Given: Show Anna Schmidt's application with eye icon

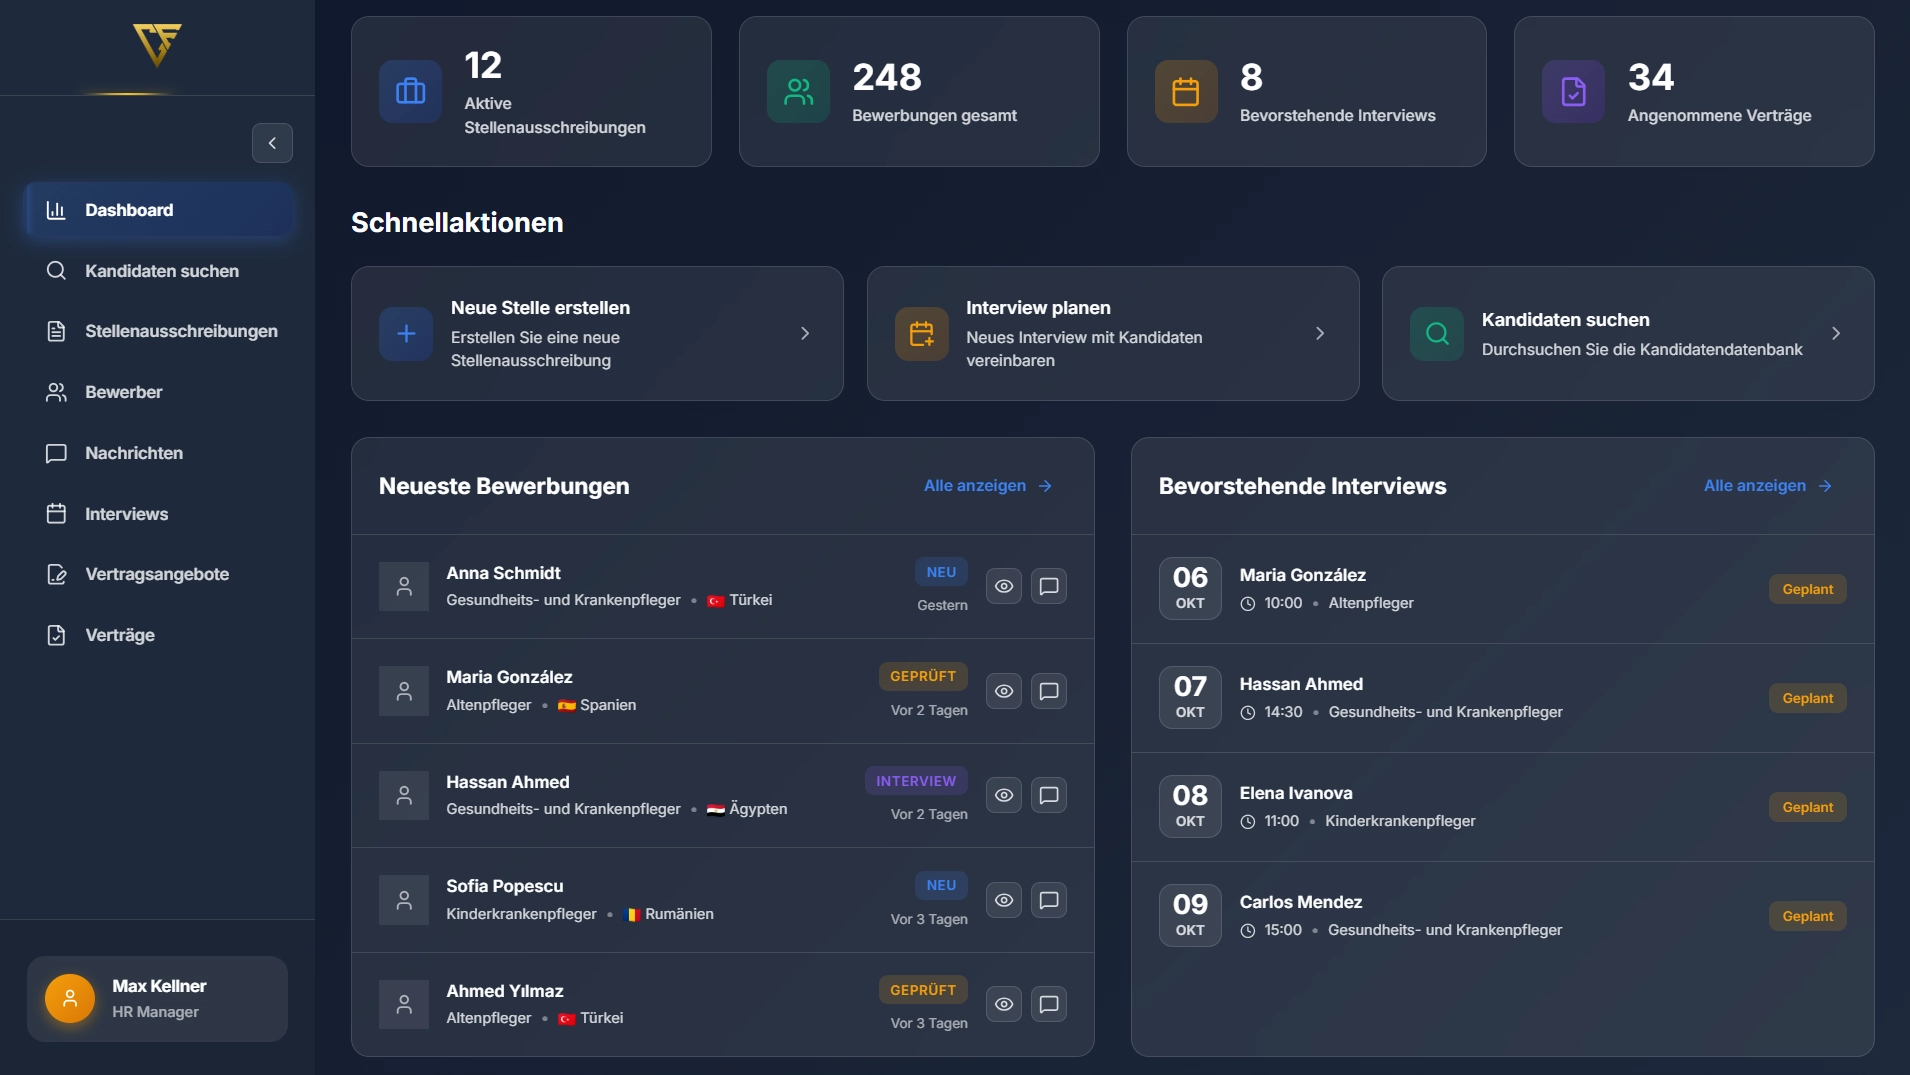Looking at the screenshot, I should click(x=1004, y=587).
